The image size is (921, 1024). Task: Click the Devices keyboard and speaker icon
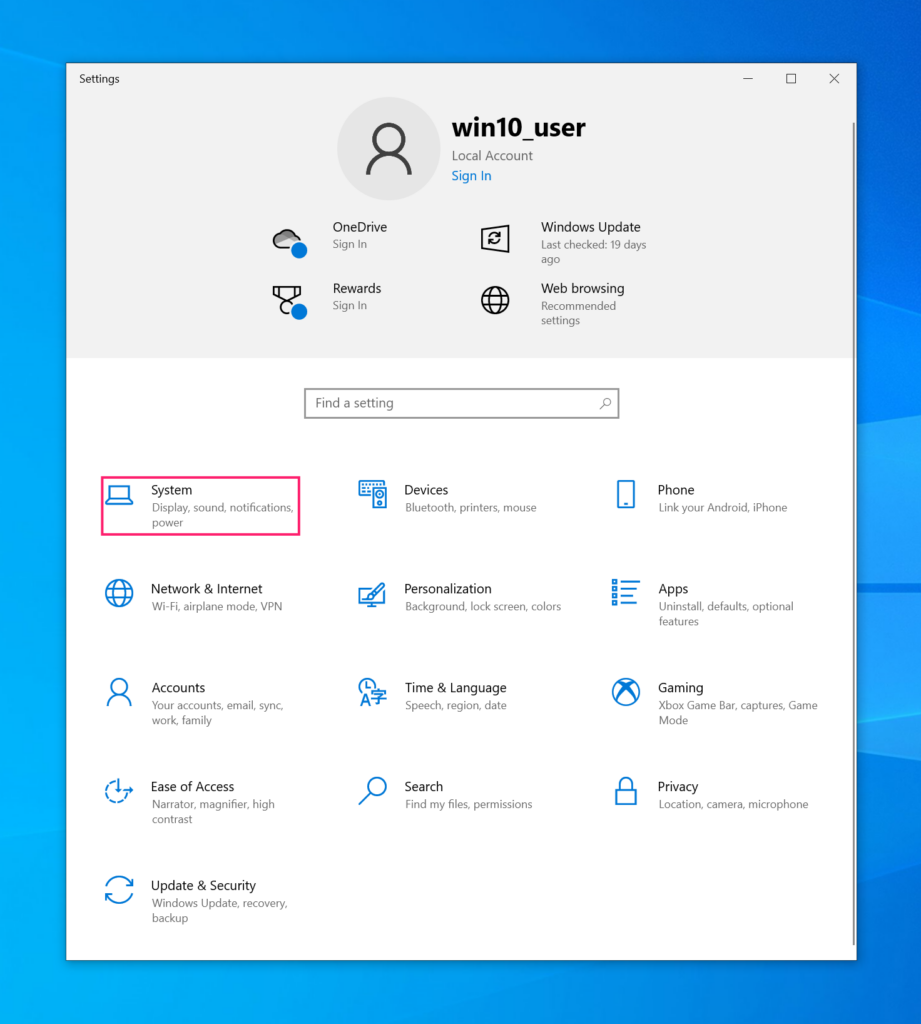tap(372, 494)
